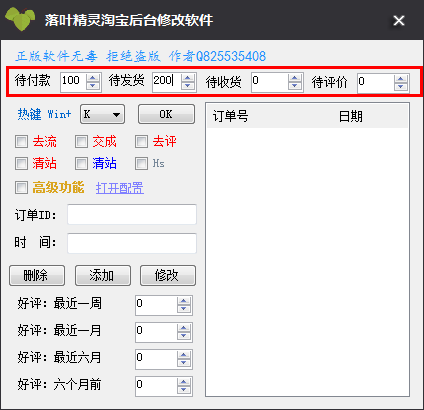Decrease the 待收货 value with down arrow

[x=295, y=86]
